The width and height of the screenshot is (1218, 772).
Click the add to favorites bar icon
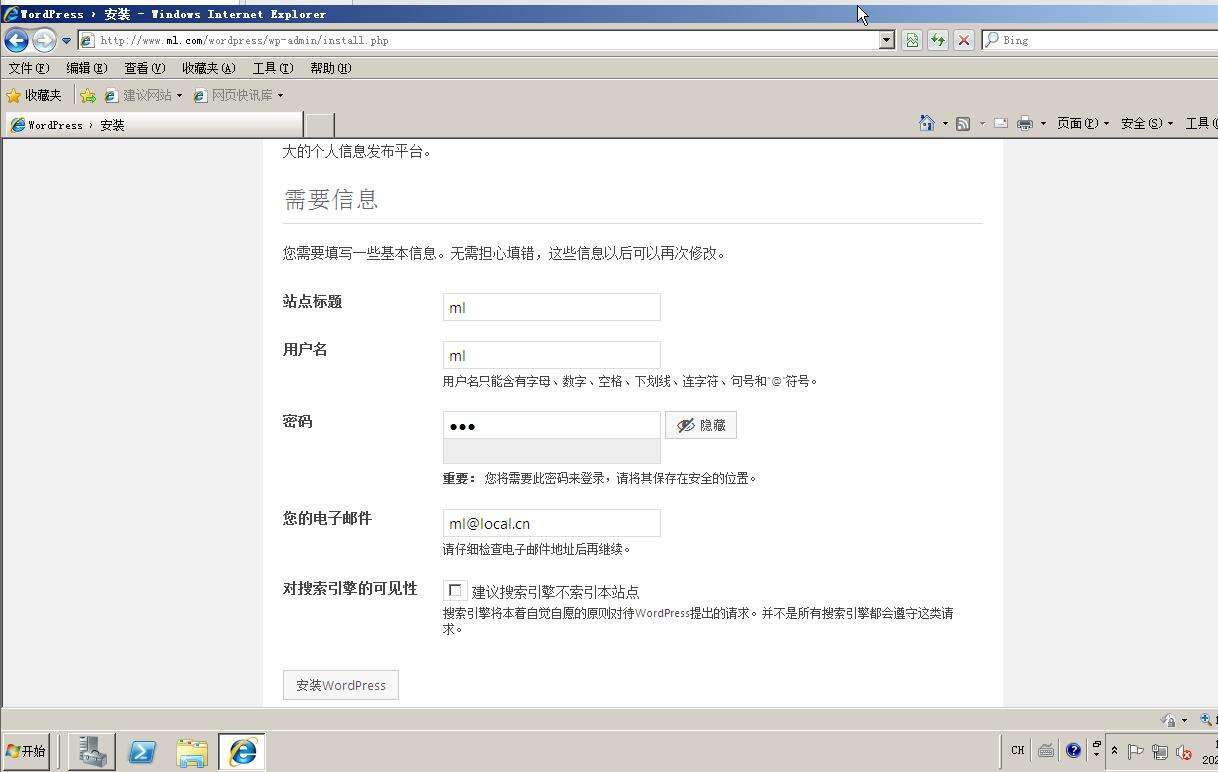coord(88,95)
